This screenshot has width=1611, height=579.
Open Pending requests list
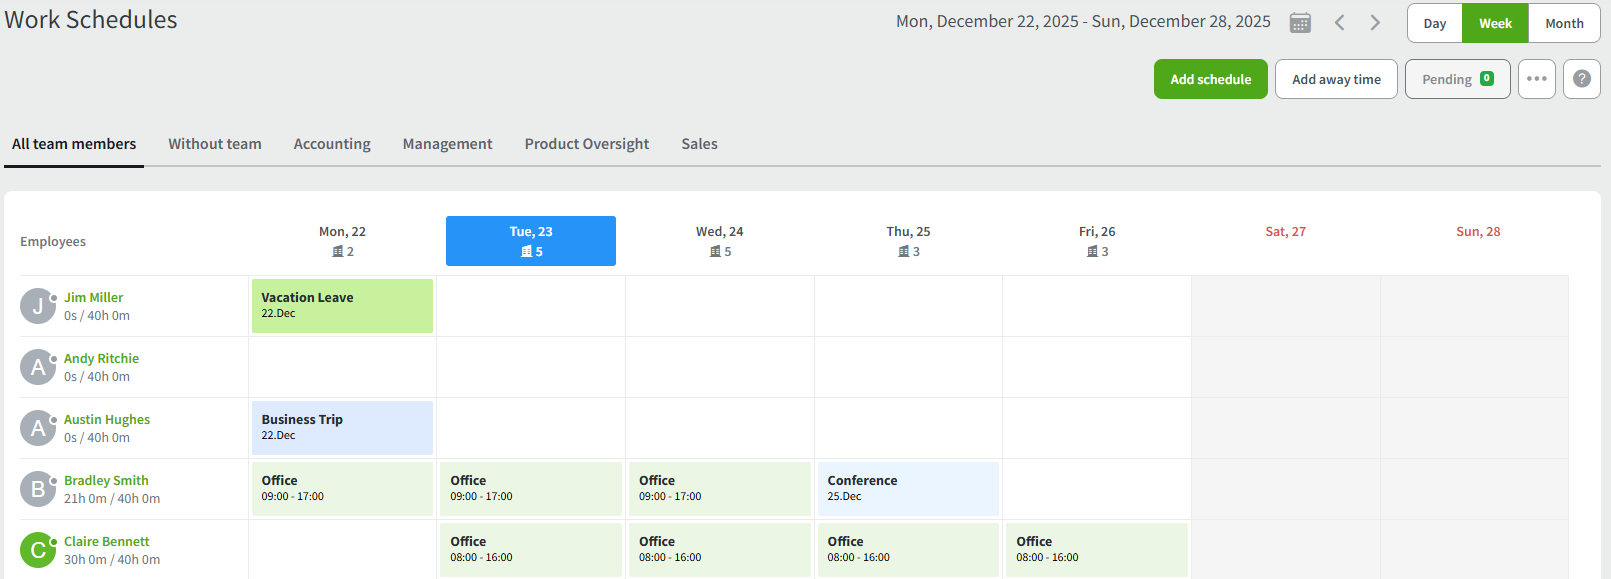pyautogui.click(x=1457, y=79)
